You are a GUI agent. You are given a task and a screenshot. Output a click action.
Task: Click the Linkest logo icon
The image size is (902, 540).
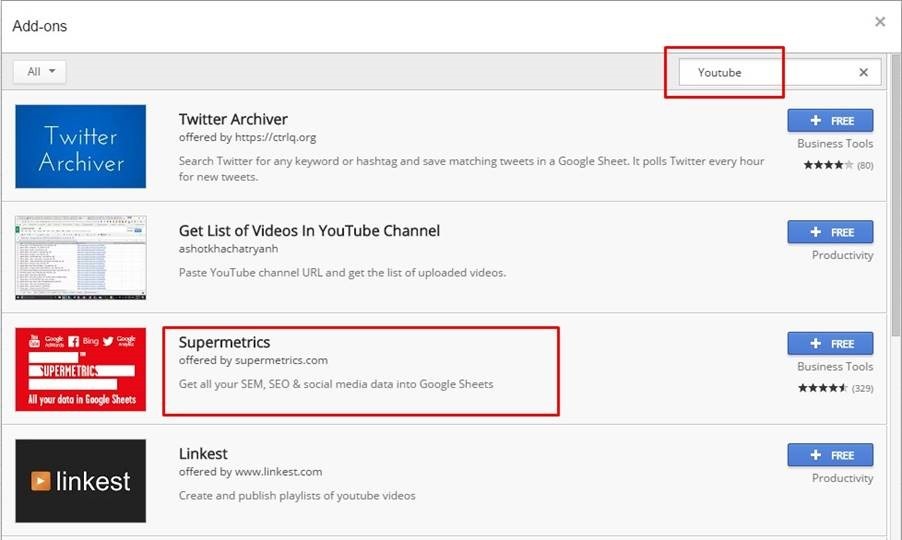80,481
